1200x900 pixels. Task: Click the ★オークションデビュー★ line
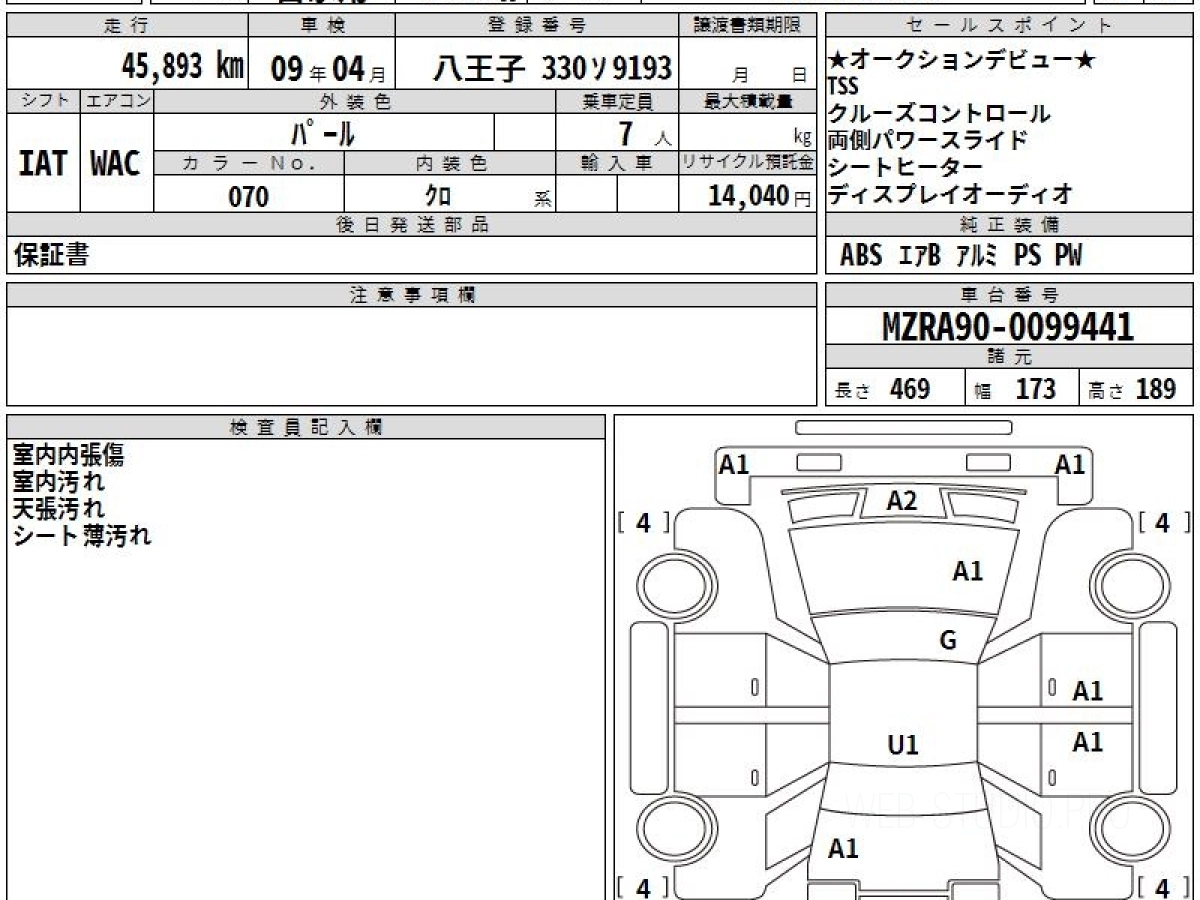tap(961, 60)
